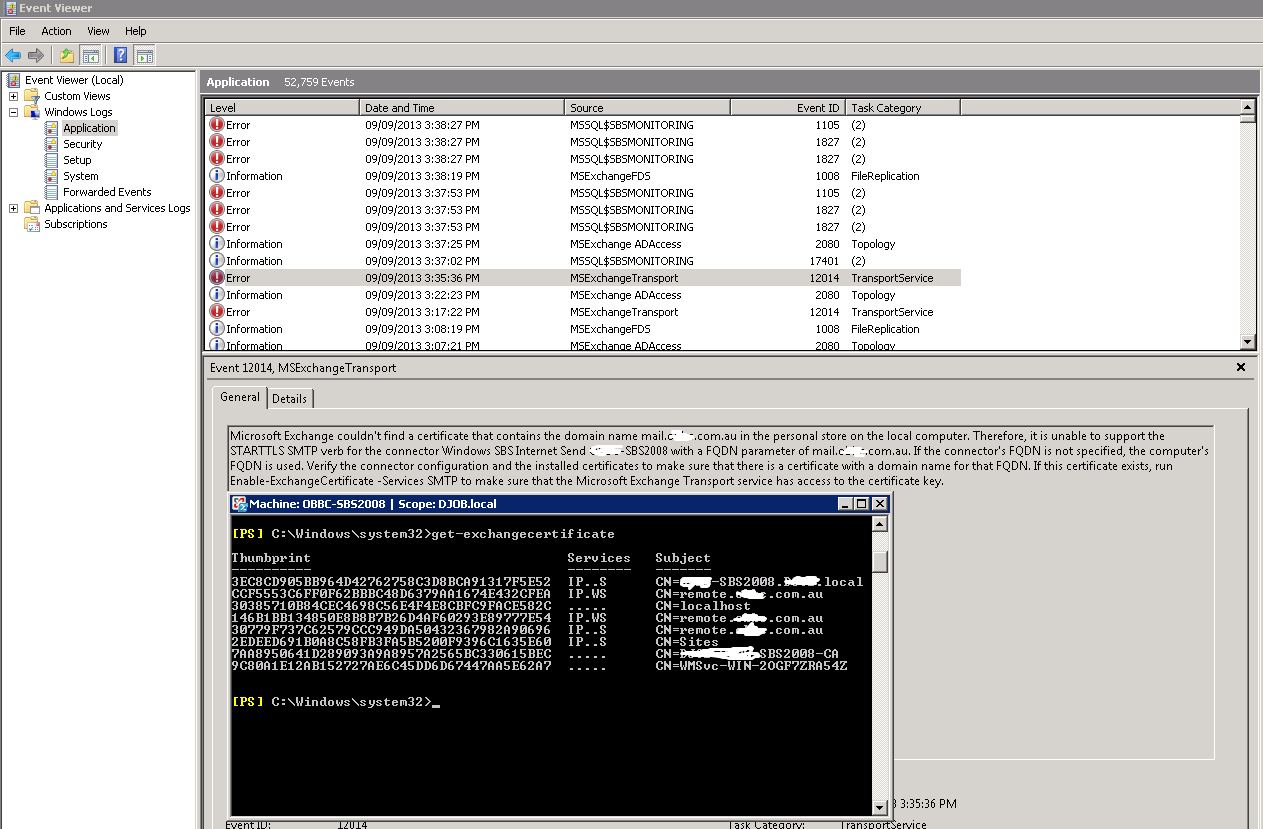The height and width of the screenshot is (829, 1263).
Task: Select event ID 17401 cell
Action: (823, 261)
